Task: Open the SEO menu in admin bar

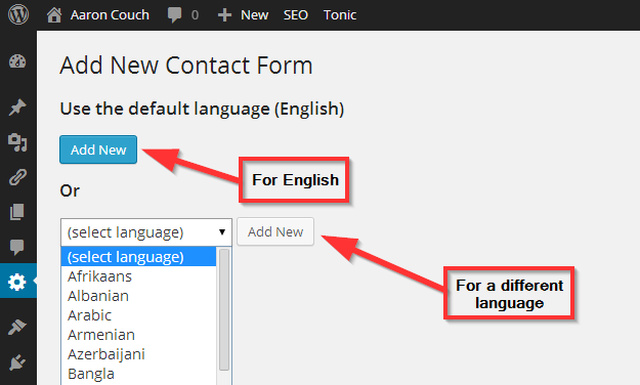Action: [x=296, y=15]
